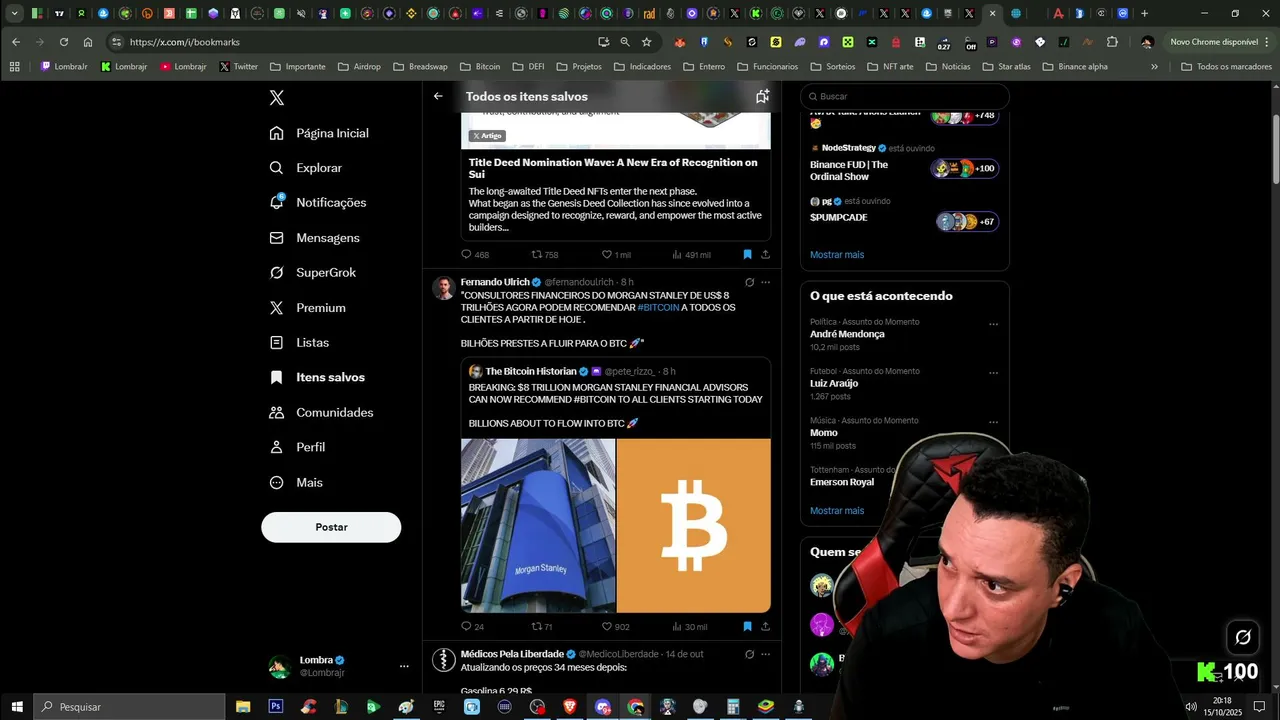The width and height of the screenshot is (1280, 720).
Task: Open Grok icon on Fernando Ulrich post
Action: pos(749,282)
